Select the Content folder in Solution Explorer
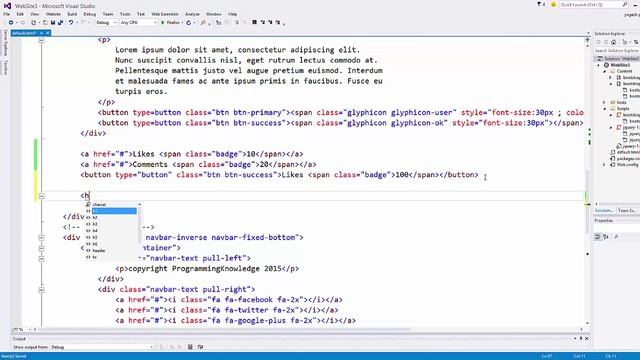 click(624, 71)
